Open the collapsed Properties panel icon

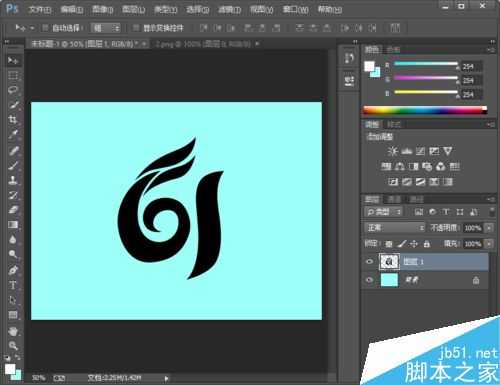[349, 80]
